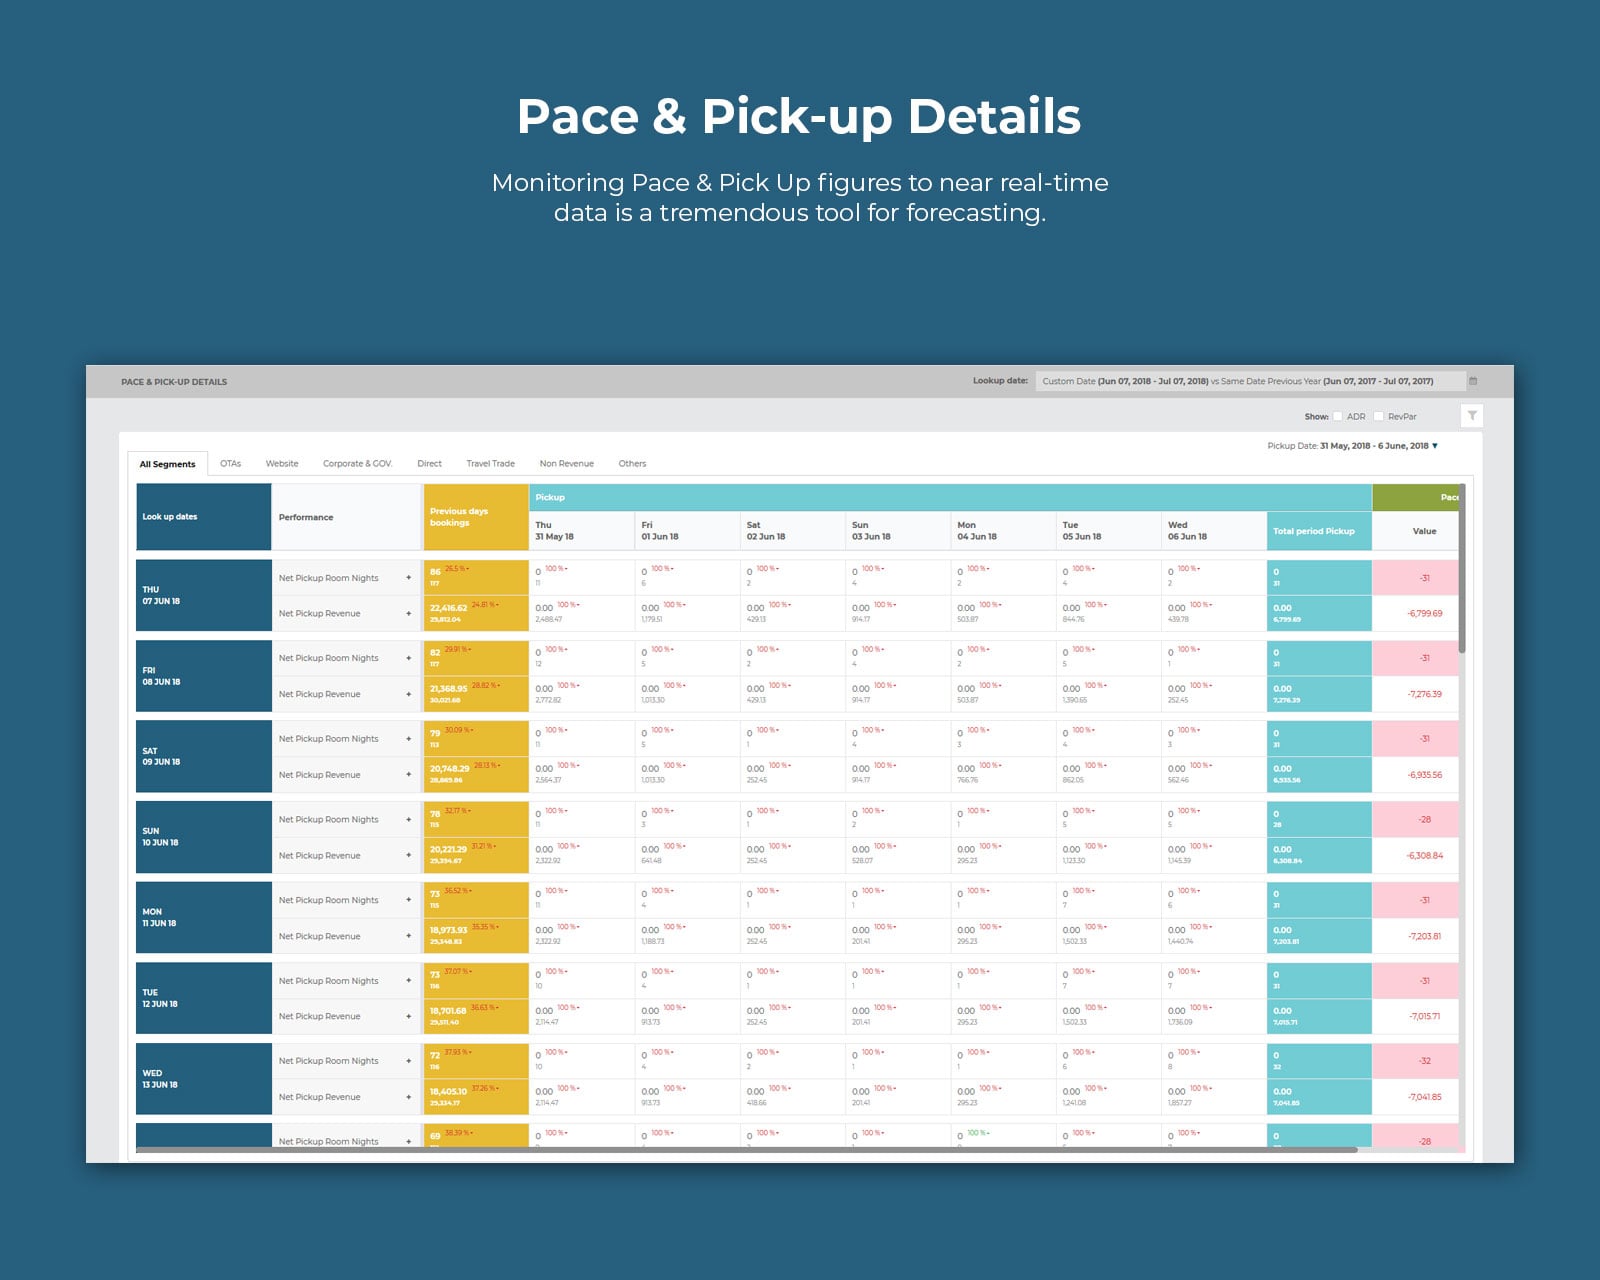This screenshot has height=1280, width=1600.
Task: Expand Net Pickup Room Nights for THU 07 JUN
Action: (410, 578)
